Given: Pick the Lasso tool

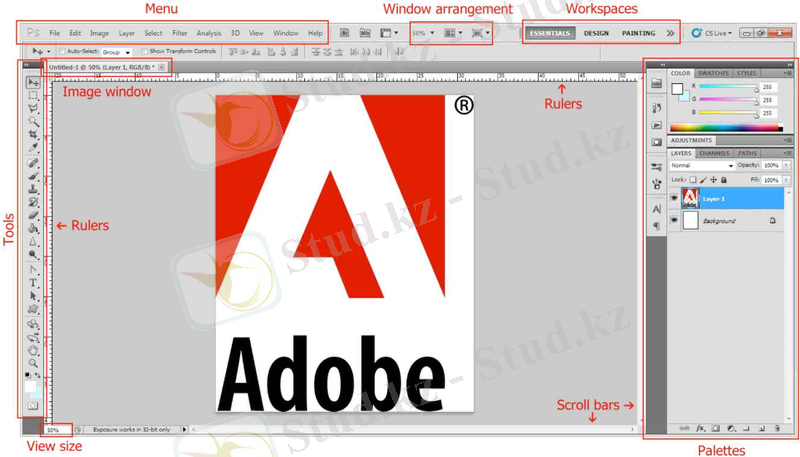Looking at the screenshot, I should pyautogui.click(x=33, y=108).
